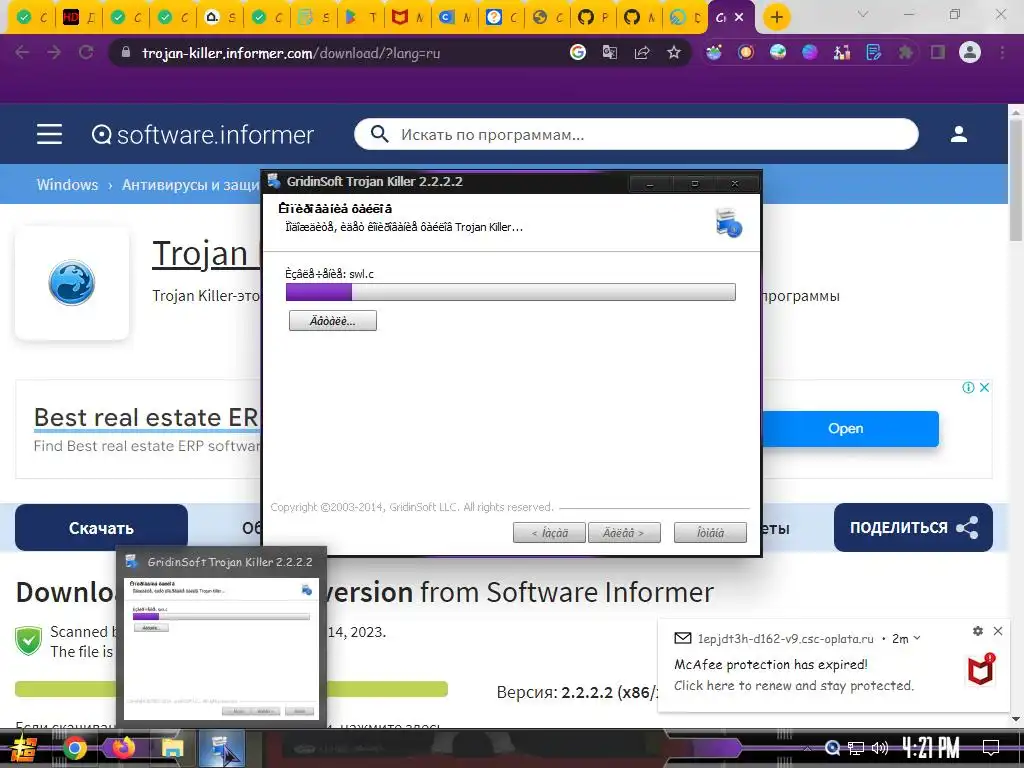This screenshot has width=1024, height=768.
Task: Click the installer's file copy progress bar
Action: click(x=511, y=292)
